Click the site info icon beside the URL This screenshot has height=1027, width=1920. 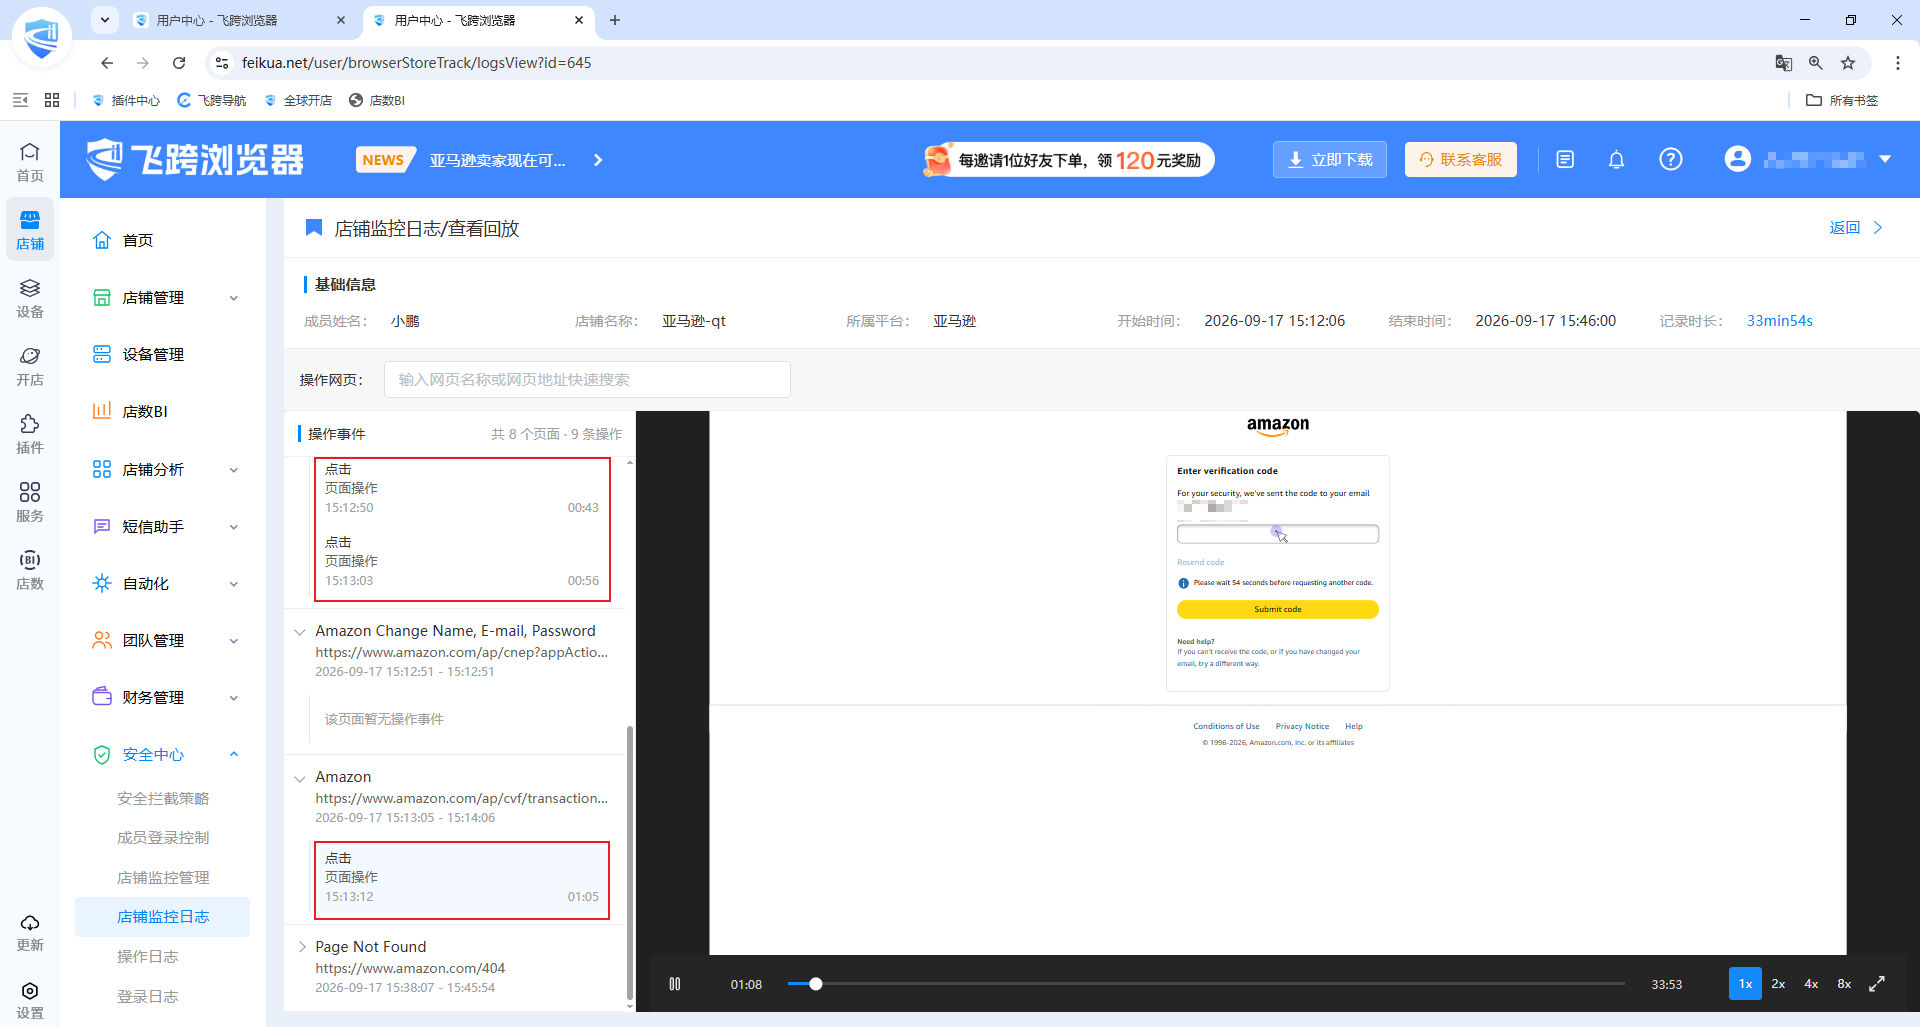click(222, 63)
